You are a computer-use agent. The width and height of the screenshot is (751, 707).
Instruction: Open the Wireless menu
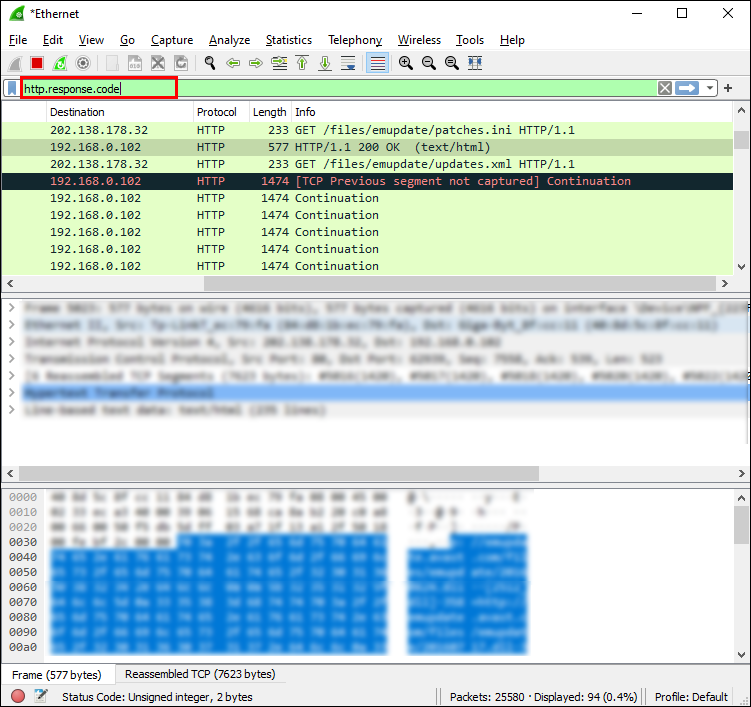tap(419, 40)
